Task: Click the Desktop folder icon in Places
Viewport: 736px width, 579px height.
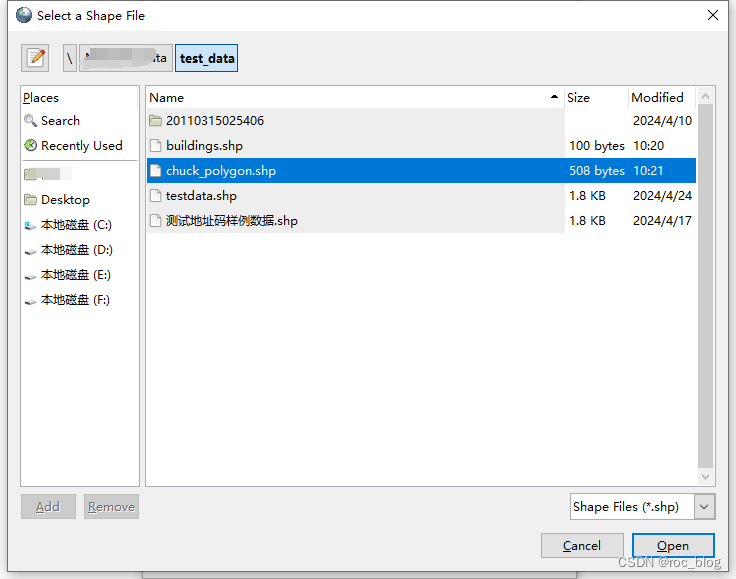Action: pos(31,200)
